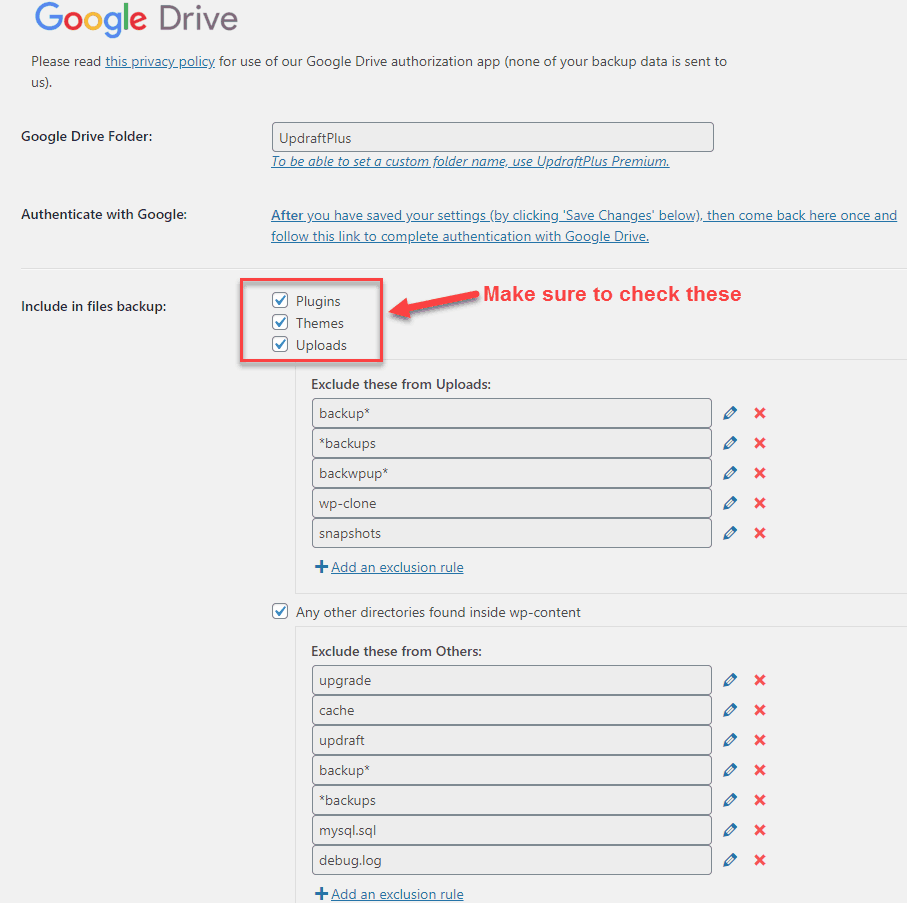Edit the *backups rule under Others exclusions
The image size is (907, 903).
point(730,801)
